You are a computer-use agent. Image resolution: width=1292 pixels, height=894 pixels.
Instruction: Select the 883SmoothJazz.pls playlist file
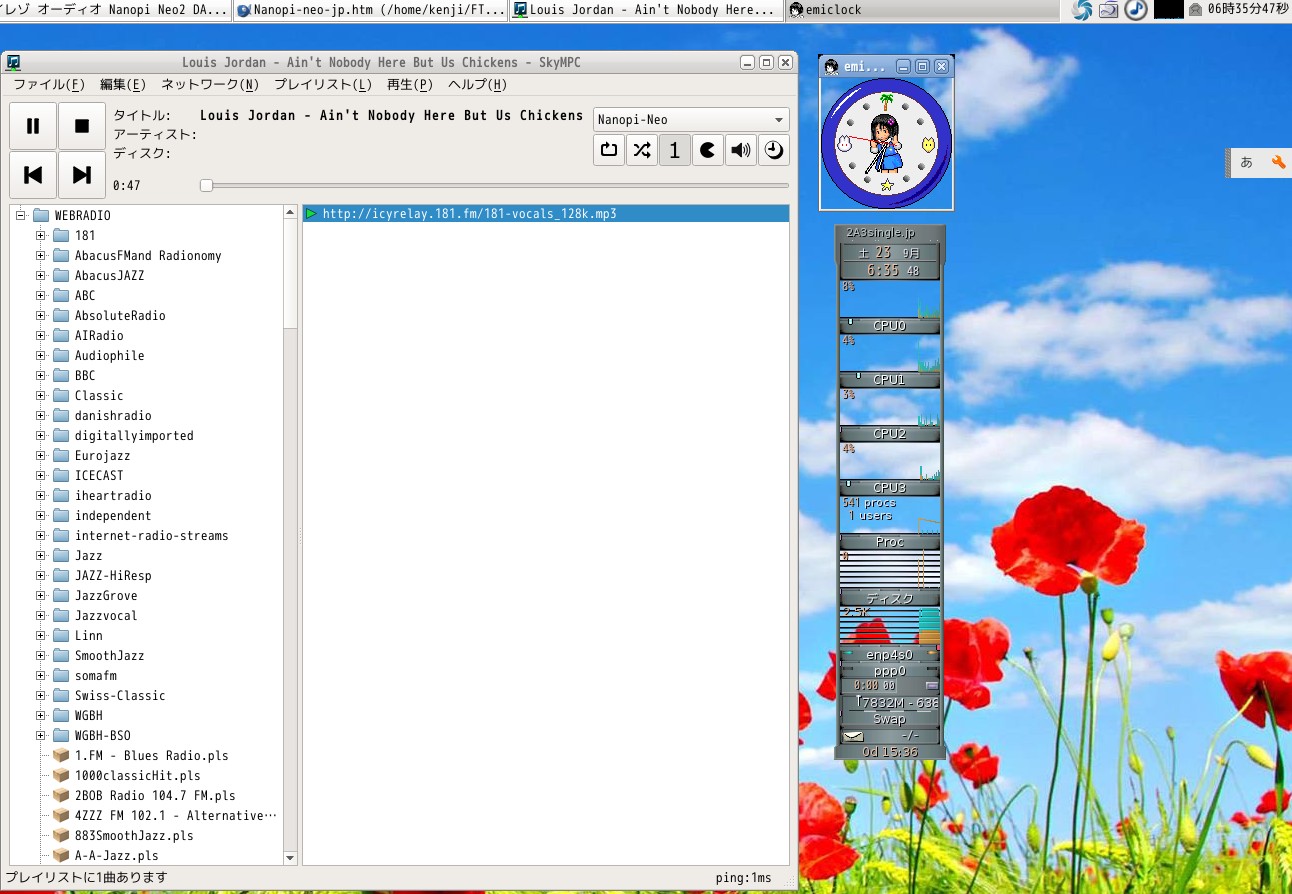click(x=134, y=835)
